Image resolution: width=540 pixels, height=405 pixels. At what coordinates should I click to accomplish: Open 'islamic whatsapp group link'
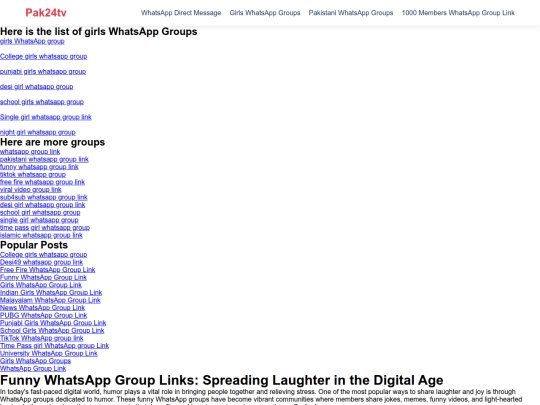[x=41, y=235]
